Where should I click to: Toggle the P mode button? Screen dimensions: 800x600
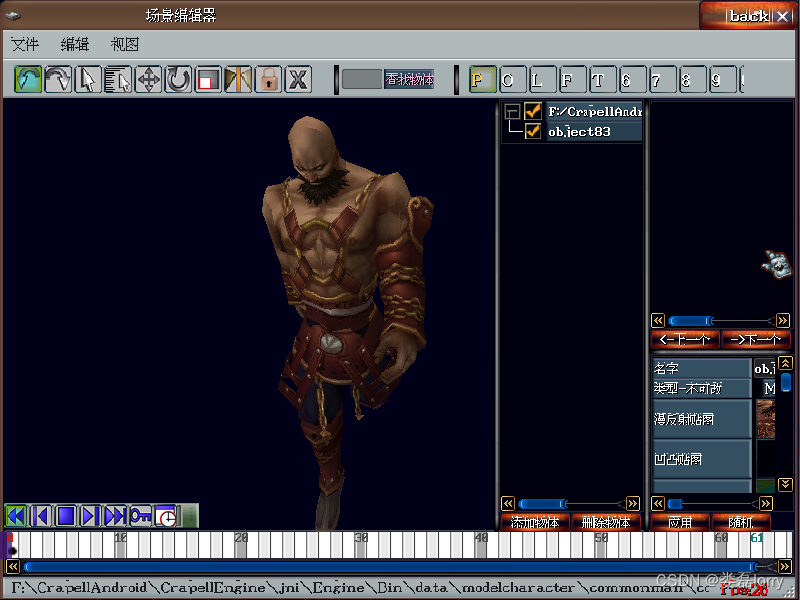483,80
